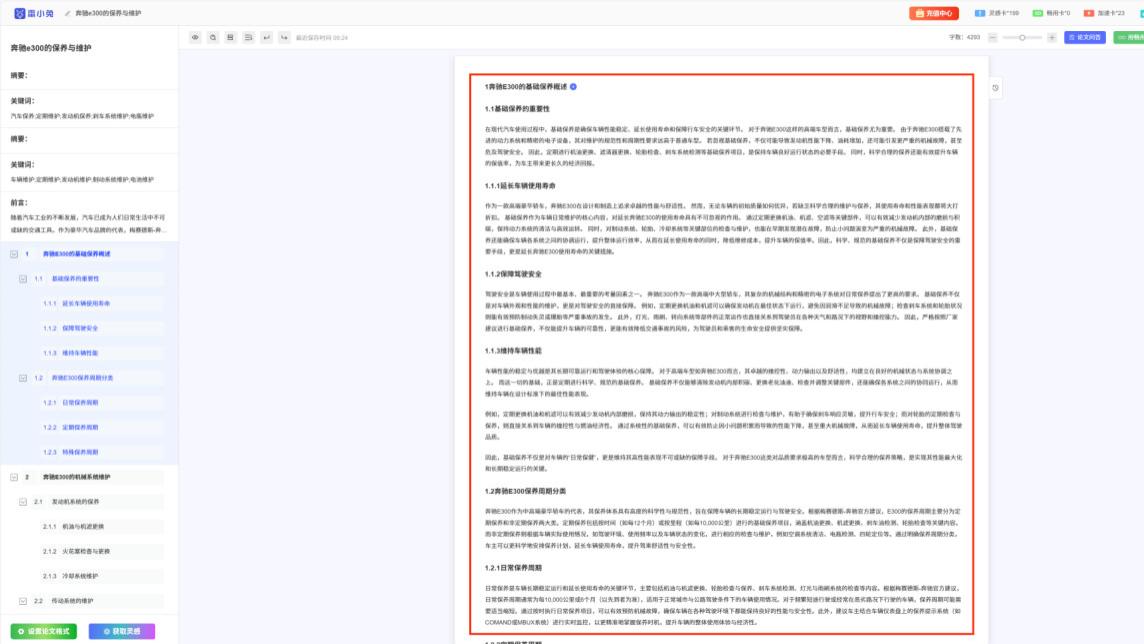This screenshot has width=1144, height=644.
Task: Click the zoom out minus button
Action: [x=992, y=37]
